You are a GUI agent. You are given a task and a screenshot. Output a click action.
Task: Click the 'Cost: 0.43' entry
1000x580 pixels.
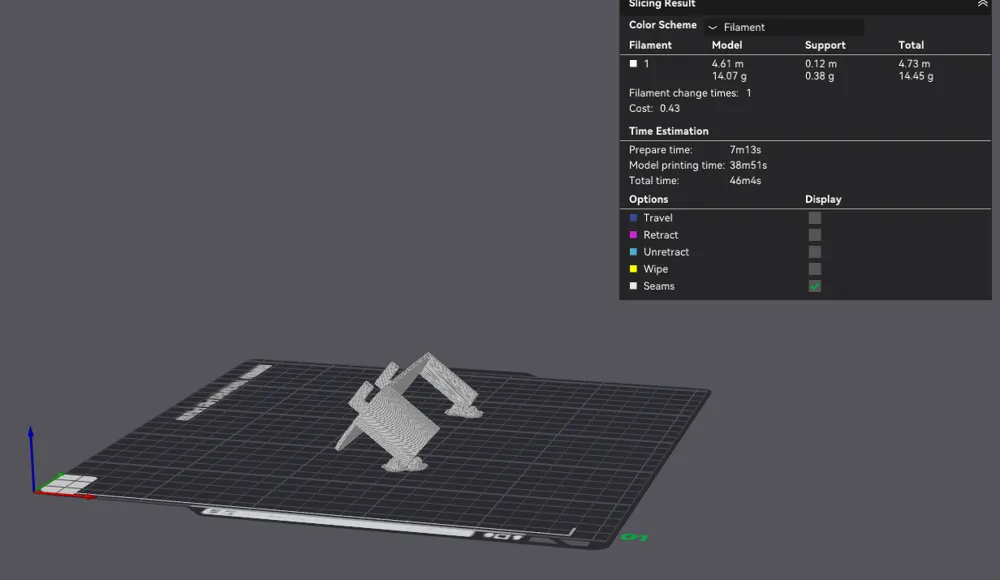pos(654,108)
